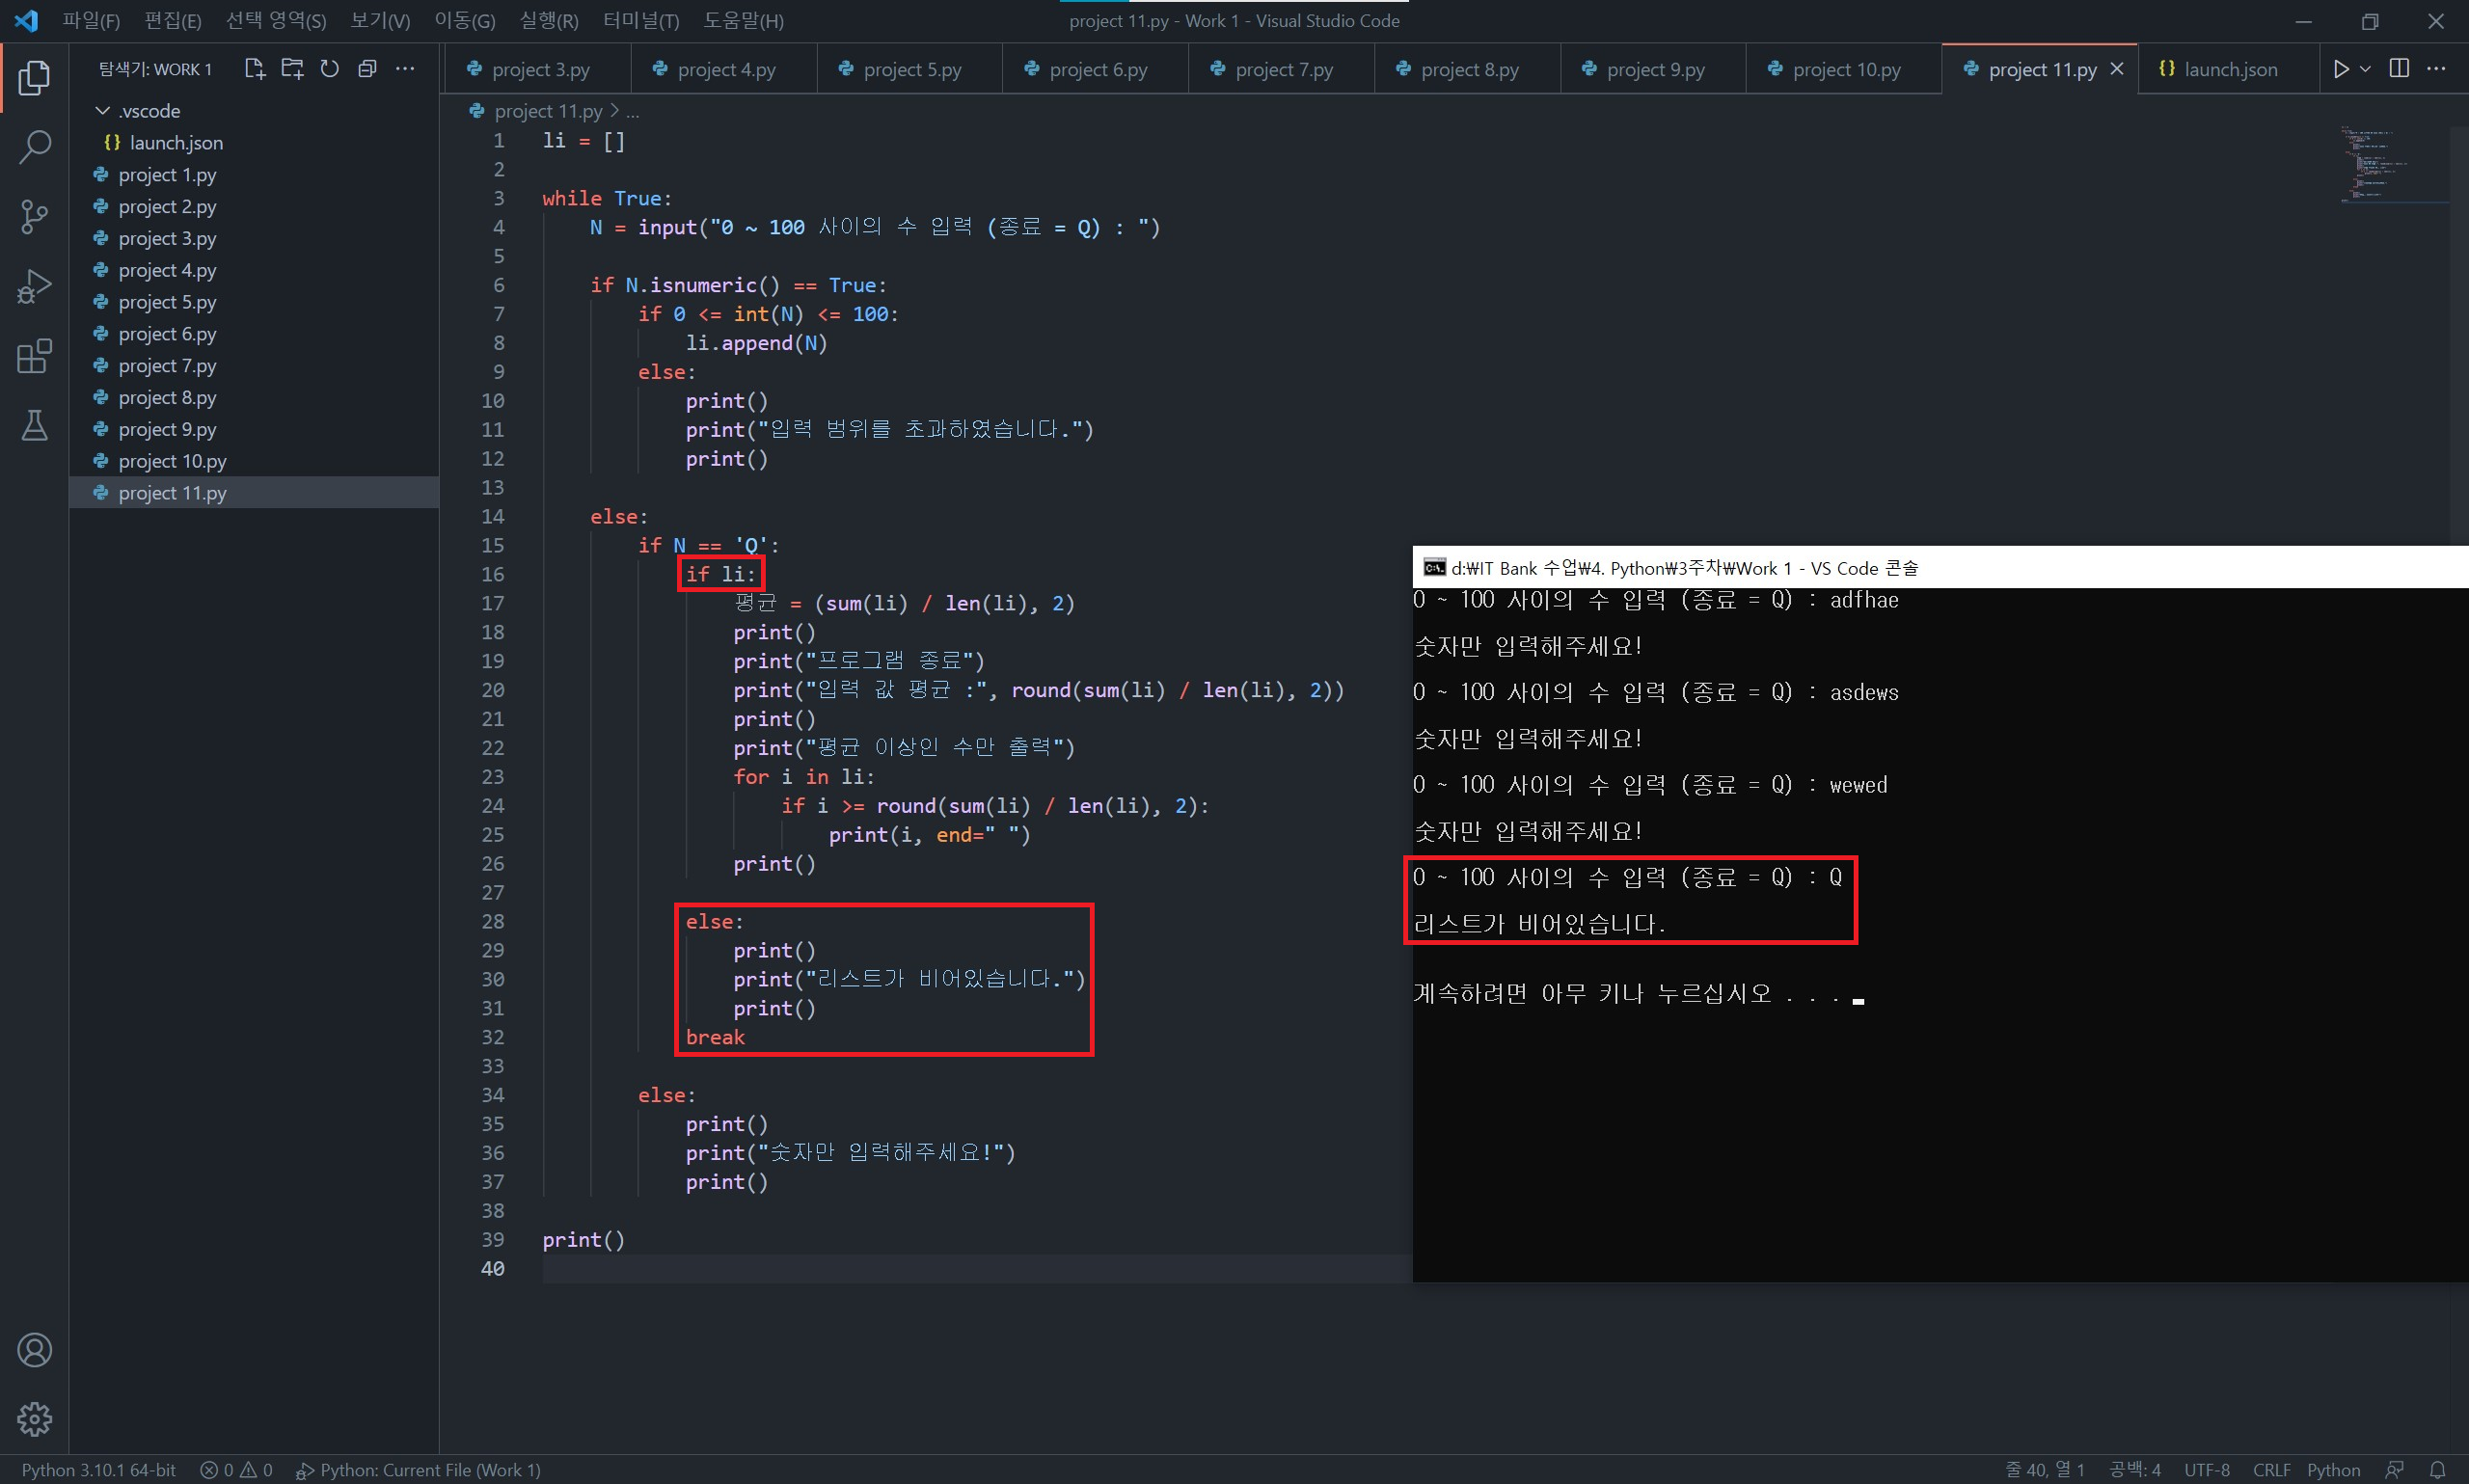This screenshot has width=2469, height=1484.
Task: Open the run button dropdown arrow
Action: tap(2365, 69)
